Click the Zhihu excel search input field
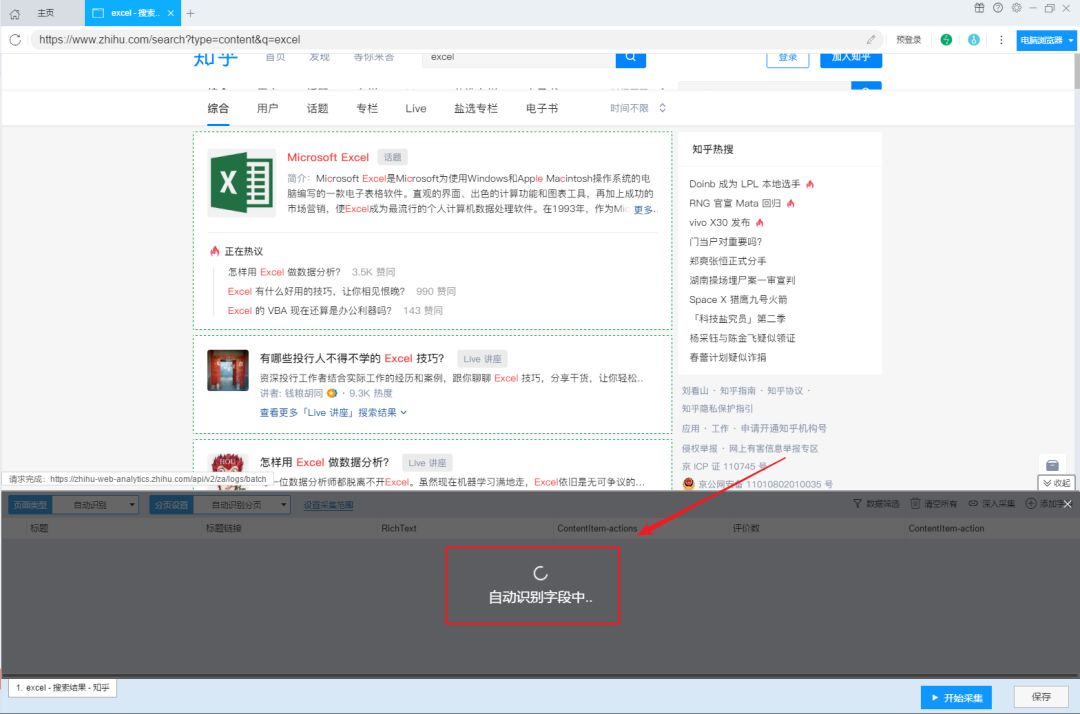The width and height of the screenshot is (1080, 714). point(519,58)
